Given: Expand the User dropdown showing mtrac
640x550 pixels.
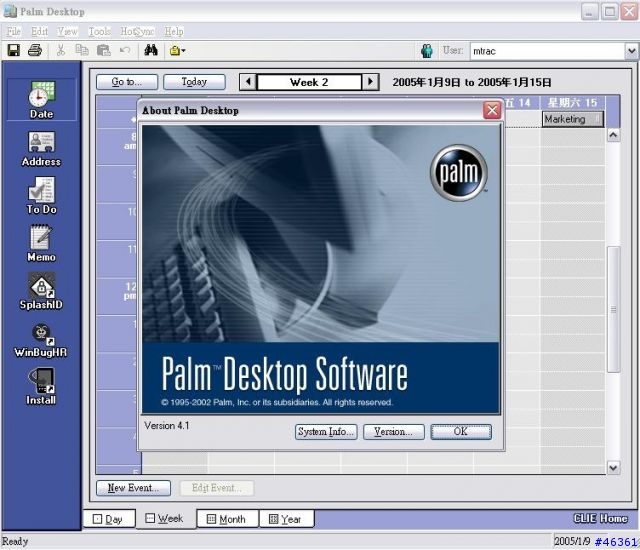Looking at the screenshot, I should [631, 51].
